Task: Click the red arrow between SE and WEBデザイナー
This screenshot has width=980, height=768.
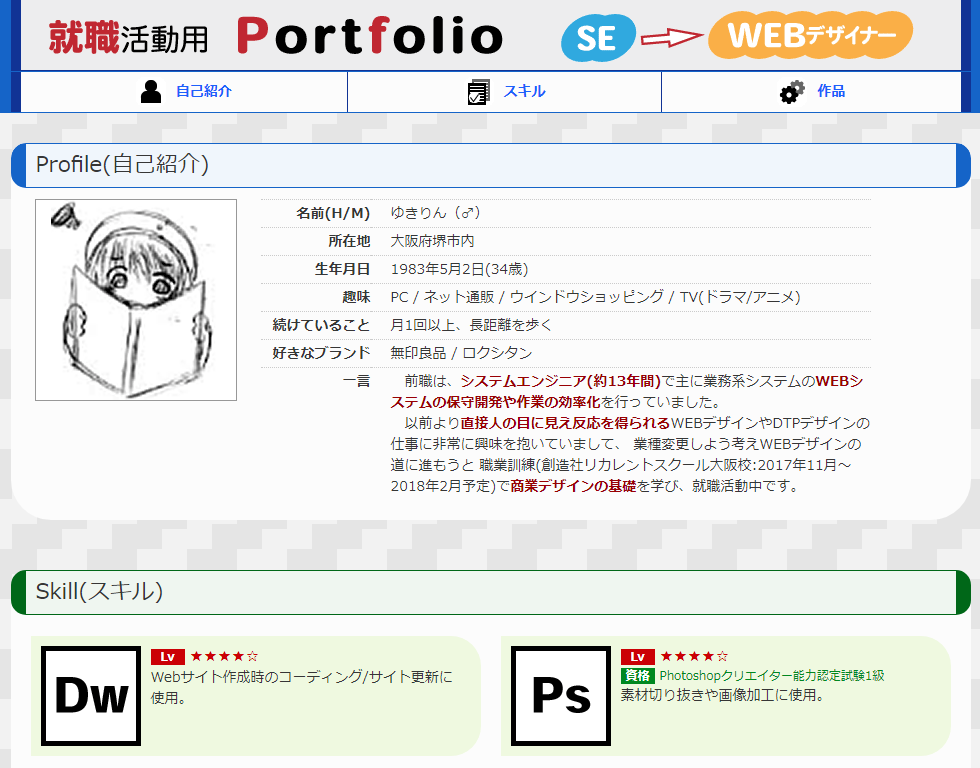Action: pyautogui.click(x=671, y=38)
